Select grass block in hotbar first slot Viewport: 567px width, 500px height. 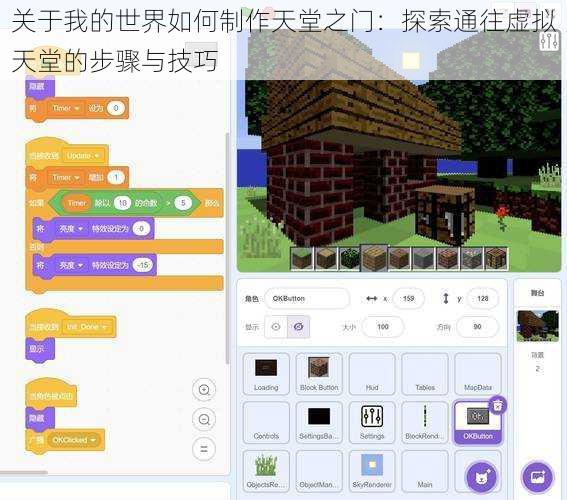point(302,259)
